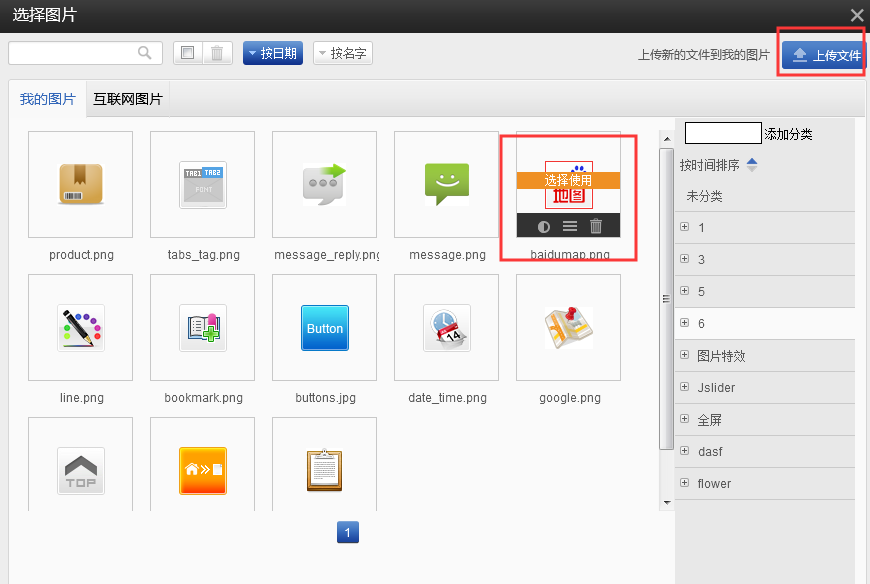Toggle the select-all checkbox in toolbar
The width and height of the screenshot is (870, 584).
(x=188, y=53)
